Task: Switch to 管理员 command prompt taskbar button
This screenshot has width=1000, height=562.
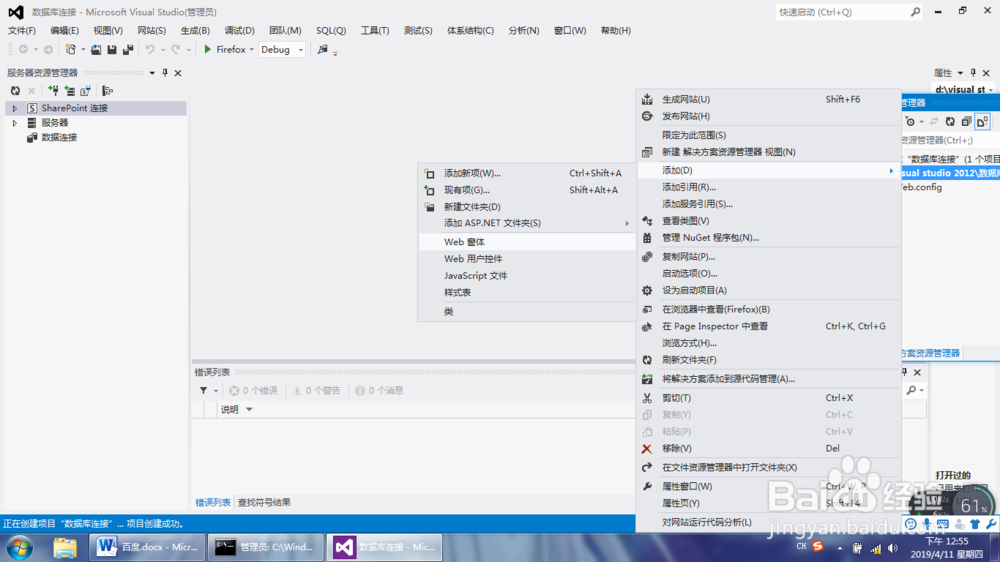Action: point(265,547)
